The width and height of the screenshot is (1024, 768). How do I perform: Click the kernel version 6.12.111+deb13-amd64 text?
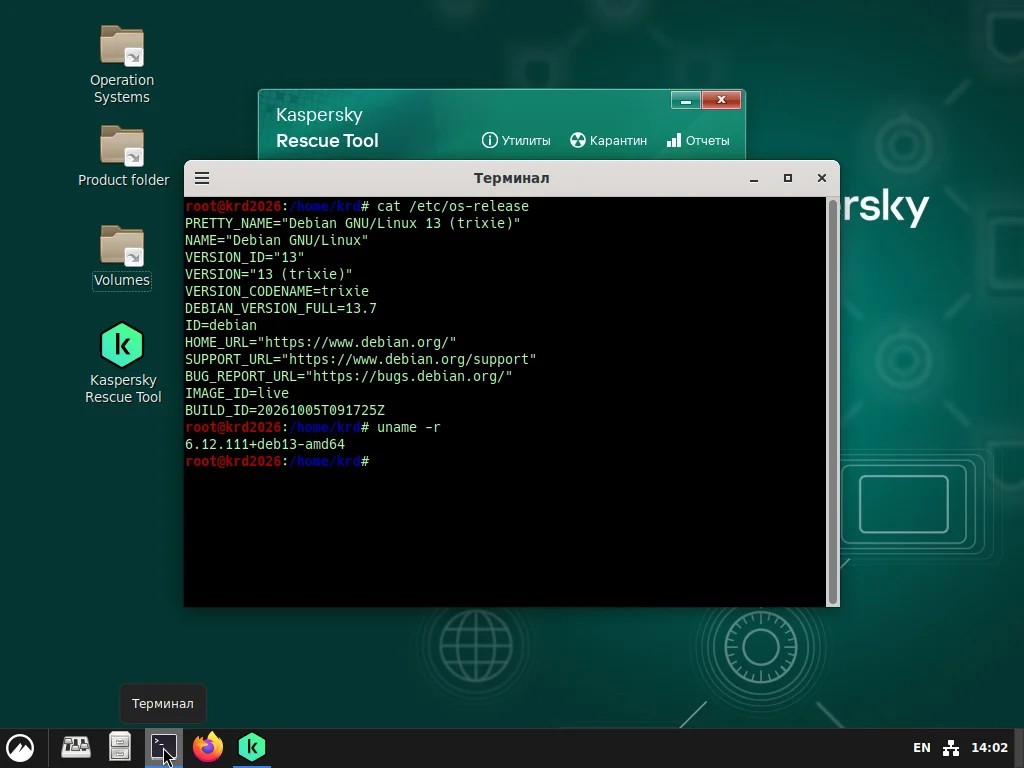tap(264, 444)
